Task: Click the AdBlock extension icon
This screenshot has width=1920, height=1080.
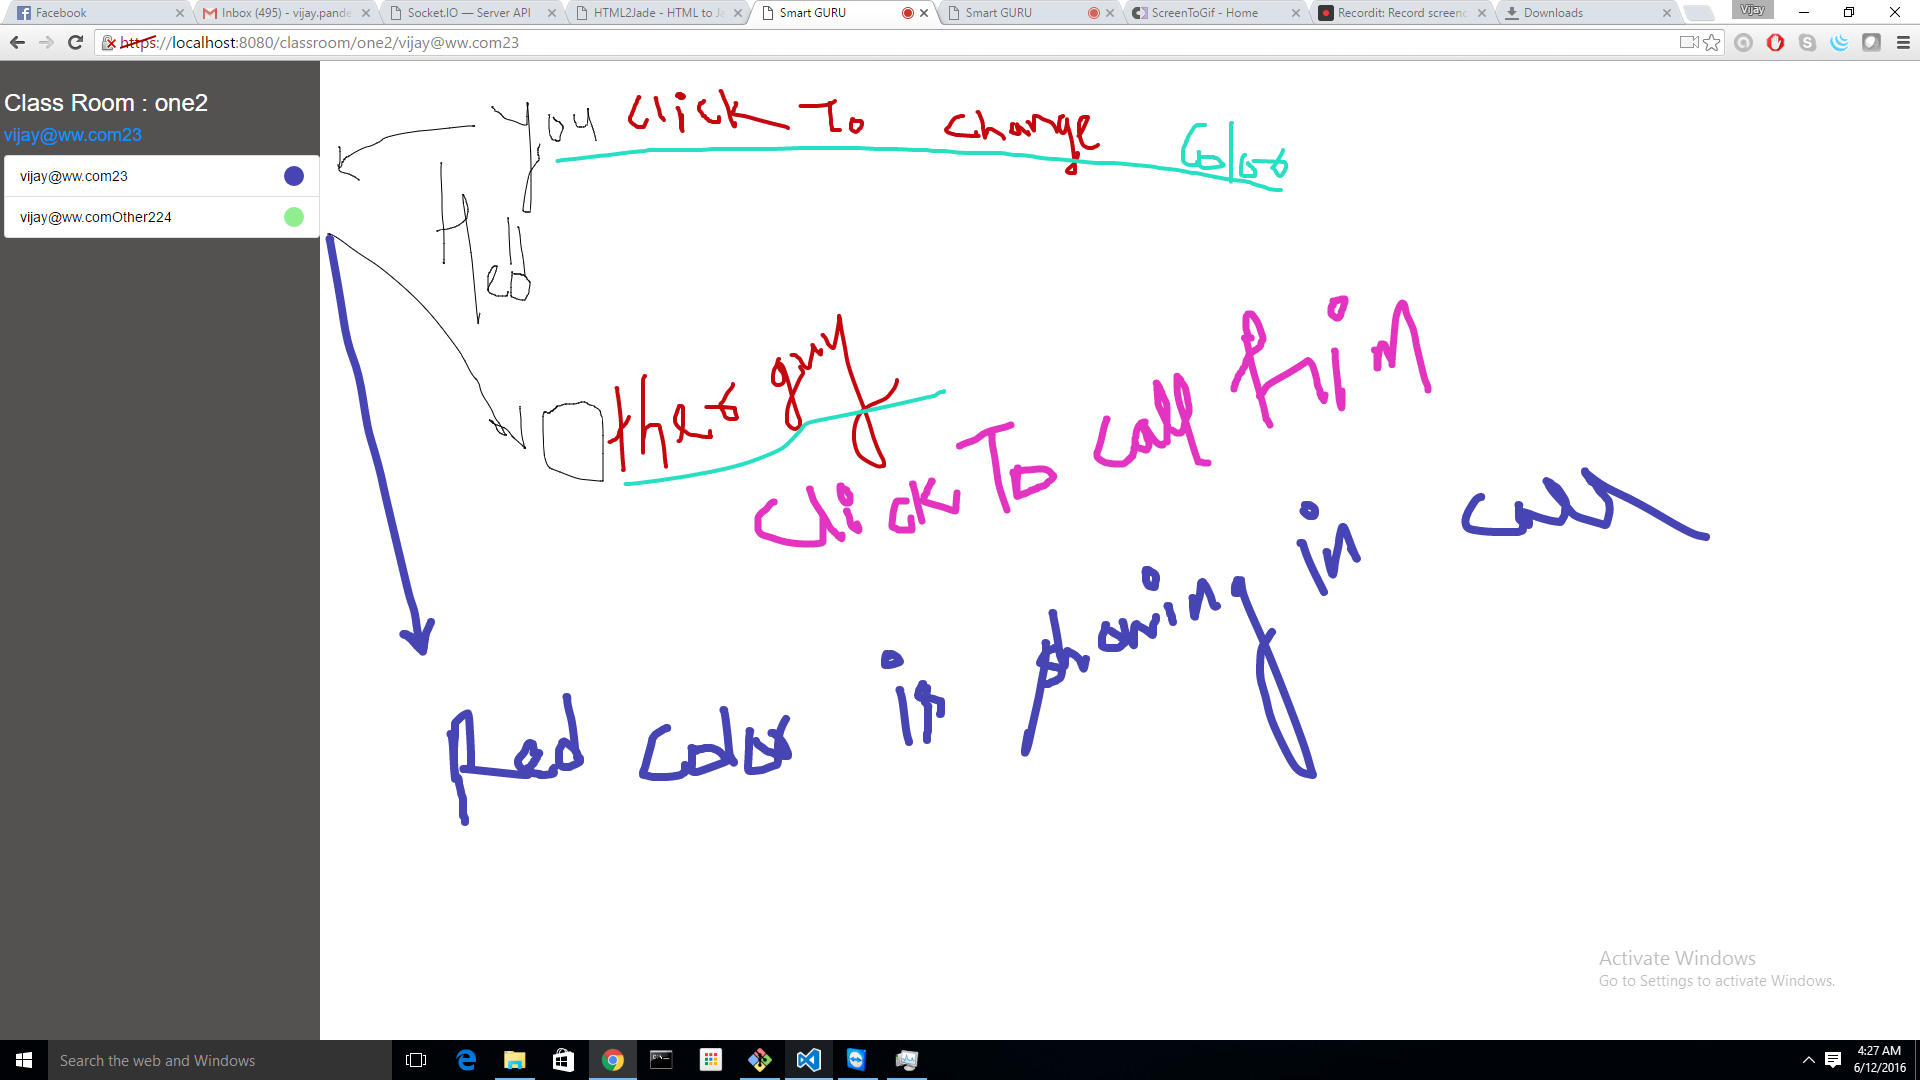Action: point(1775,42)
